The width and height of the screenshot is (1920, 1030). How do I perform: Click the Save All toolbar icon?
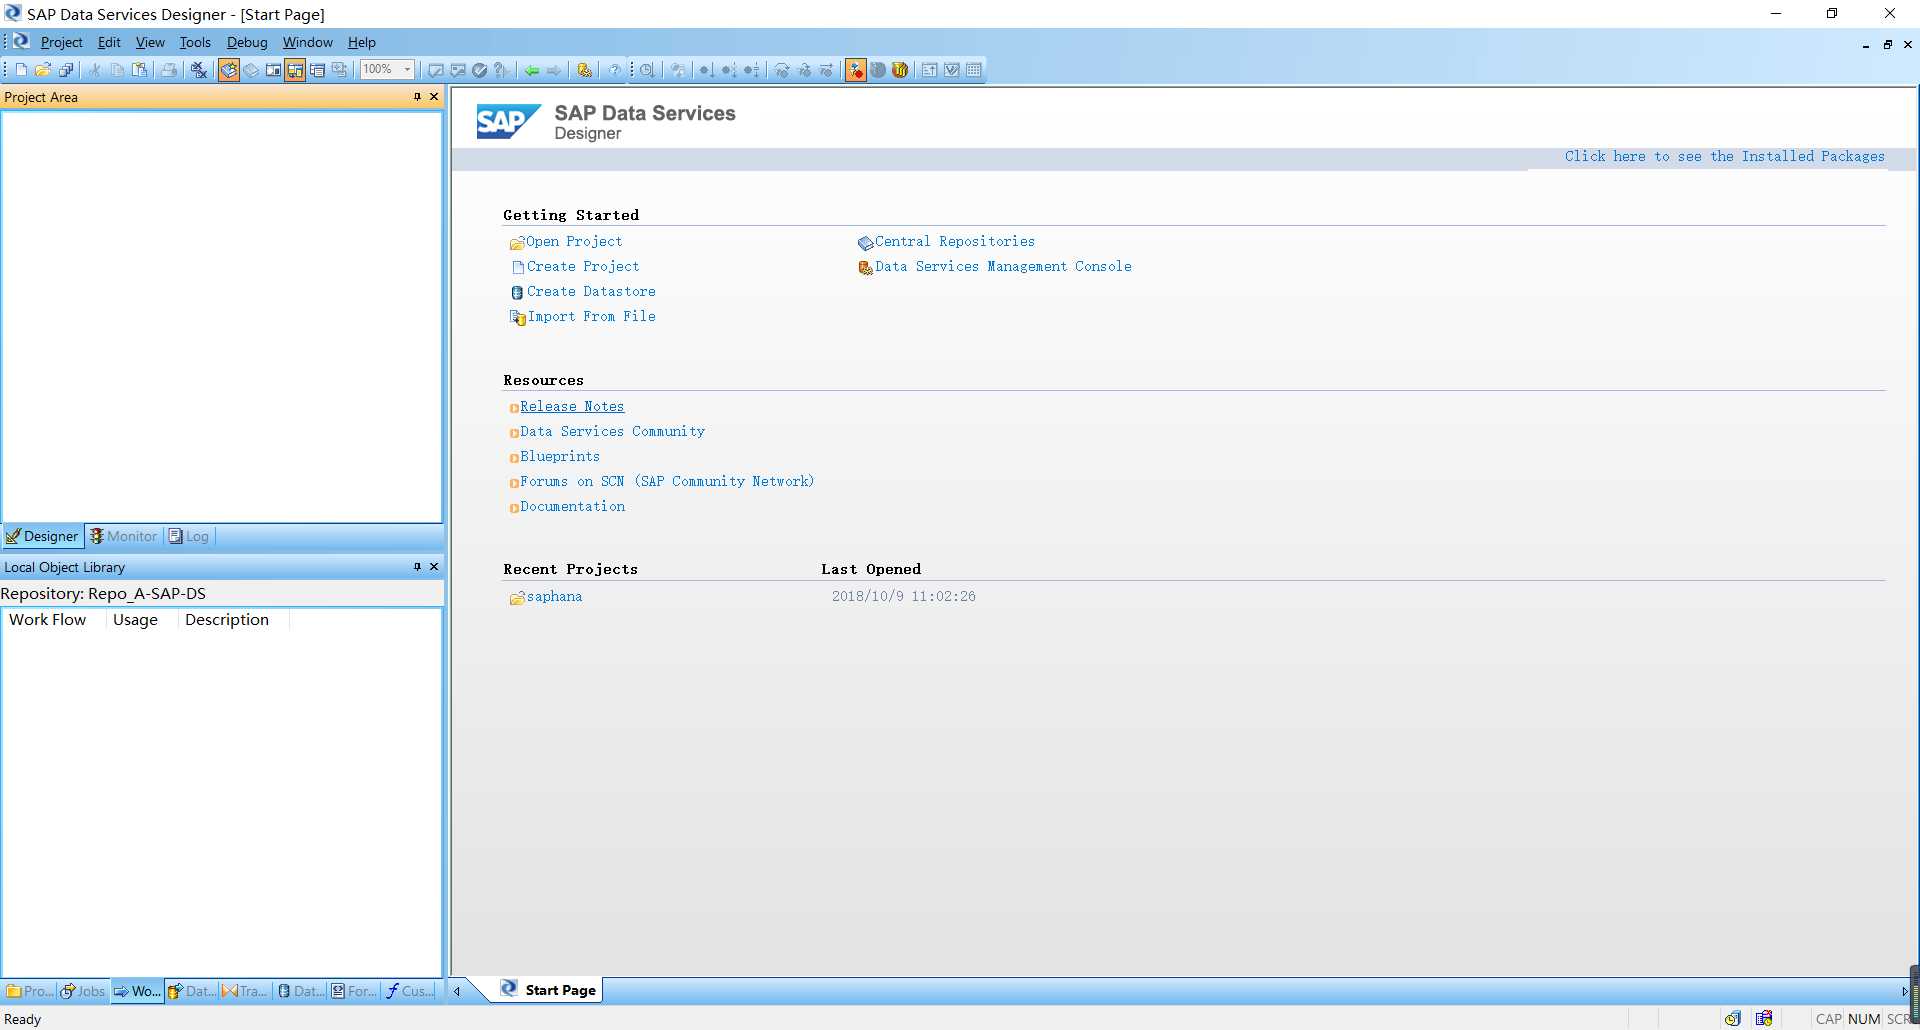click(66, 70)
